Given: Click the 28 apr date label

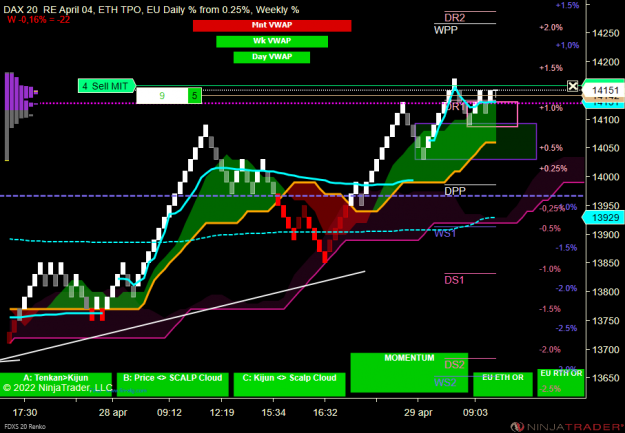Looking at the screenshot, I should 113,412.
